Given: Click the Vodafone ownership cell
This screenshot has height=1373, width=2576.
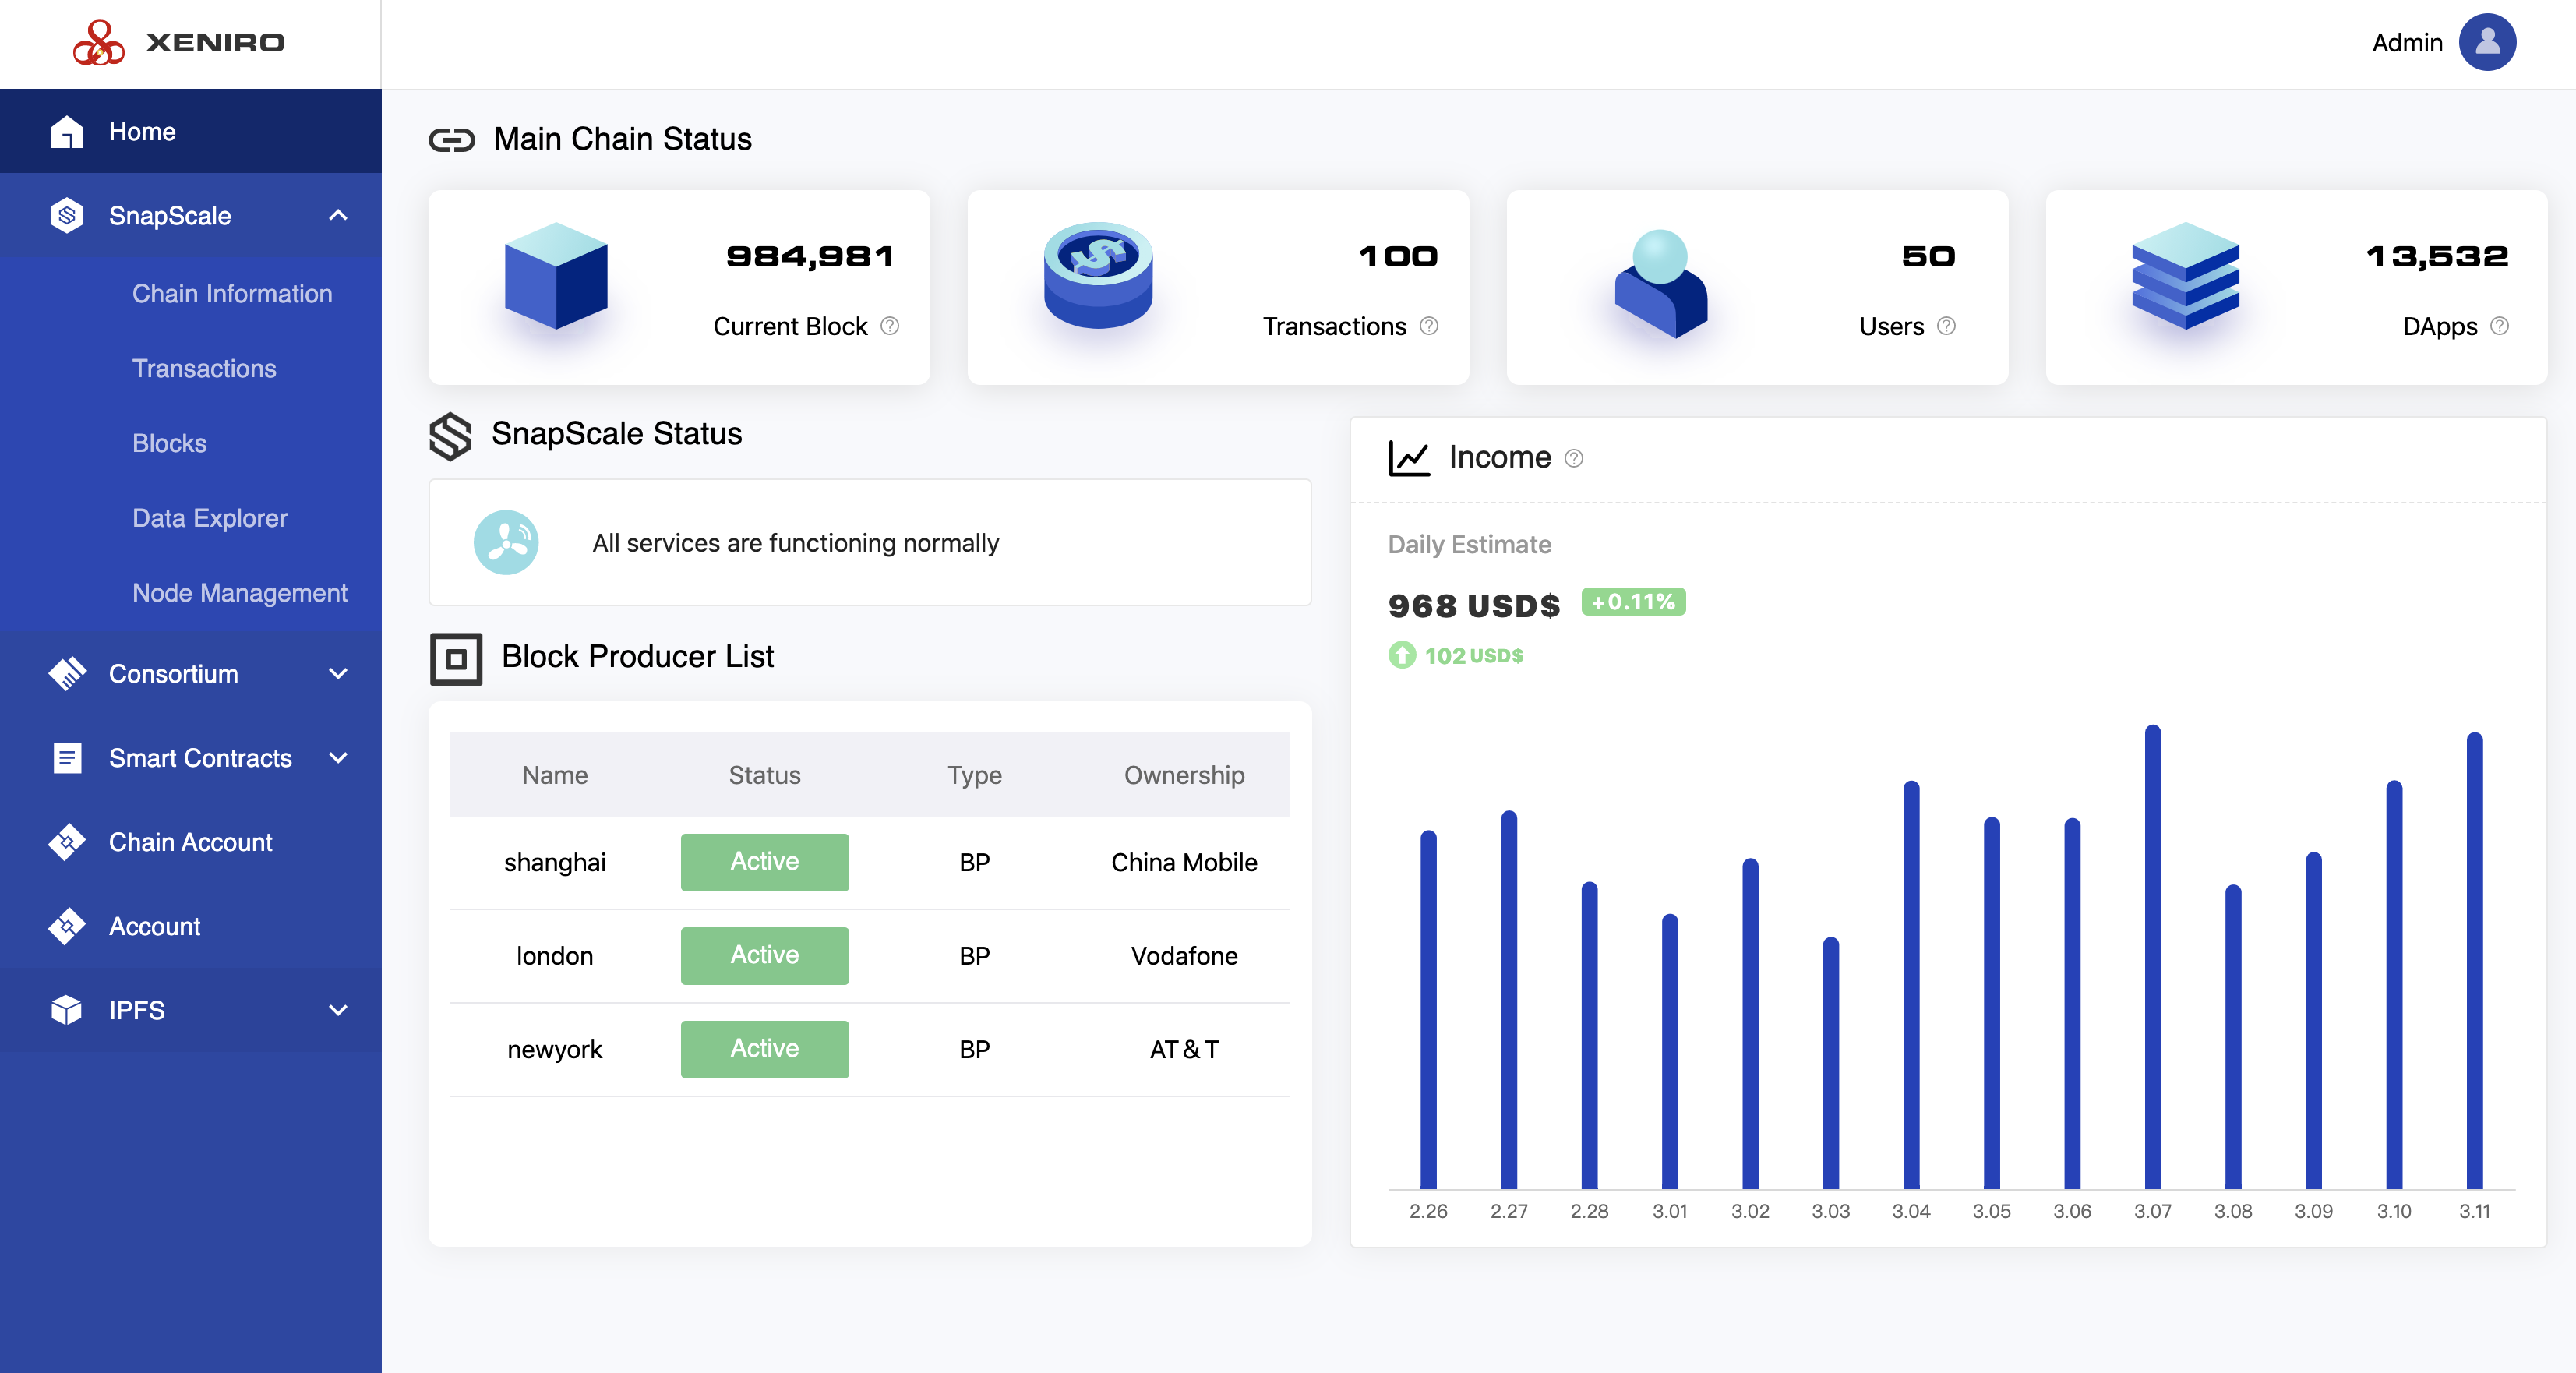Looking at the screenshot, I should click(1184, 955).
